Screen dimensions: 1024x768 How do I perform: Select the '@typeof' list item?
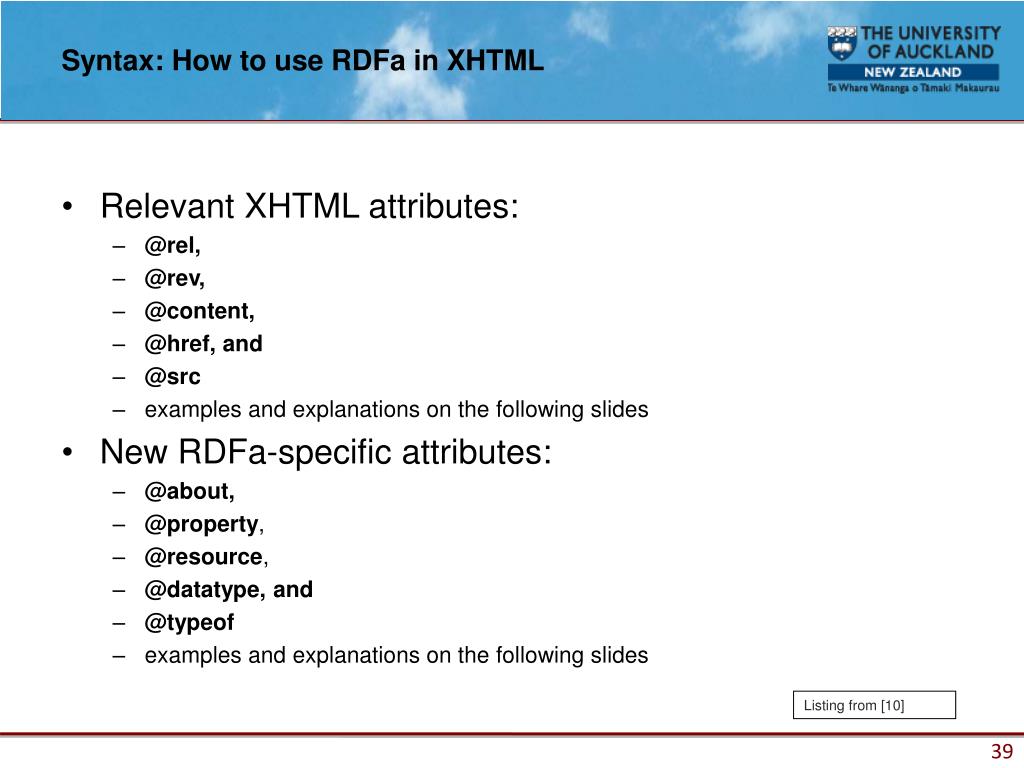coord(189,622)
